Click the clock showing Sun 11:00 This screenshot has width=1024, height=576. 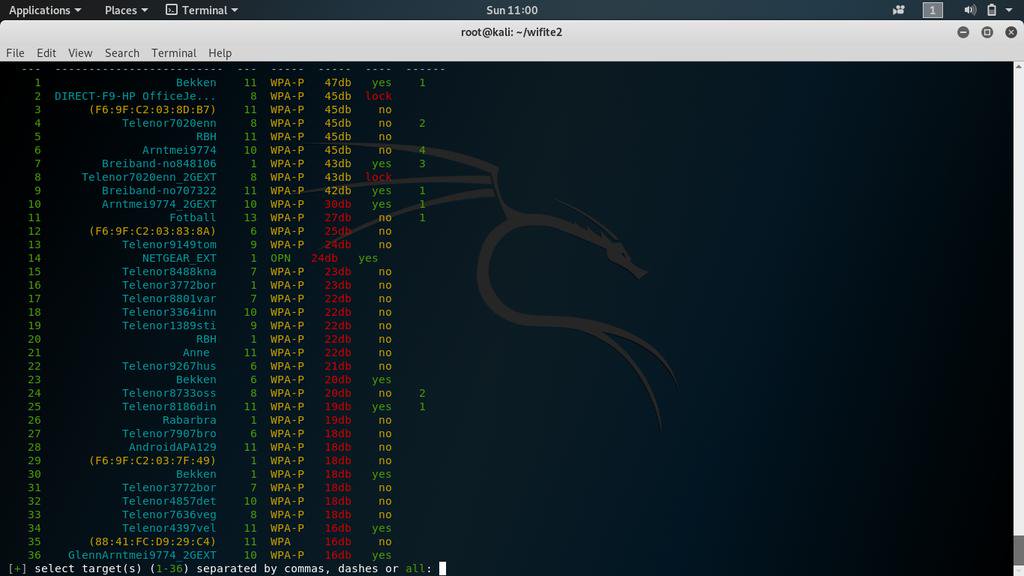point(511,10)
